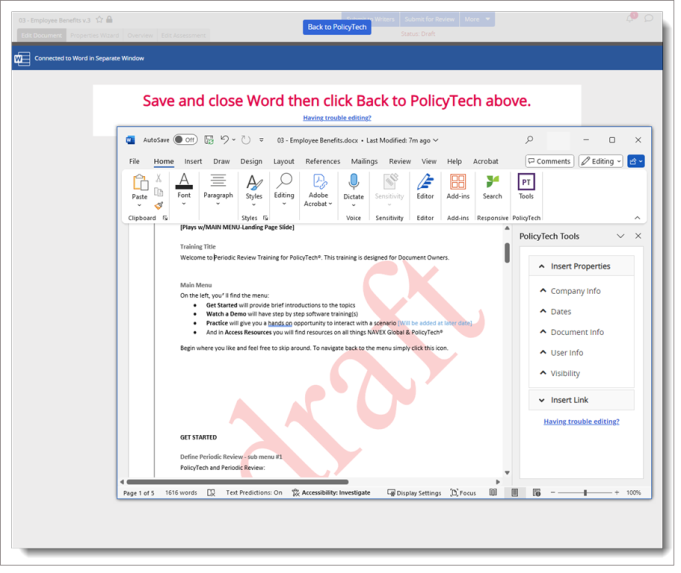Screen dimensions: 681x573
Task: Switch to the Insert ribbon tab
Action: click(193, 161)
